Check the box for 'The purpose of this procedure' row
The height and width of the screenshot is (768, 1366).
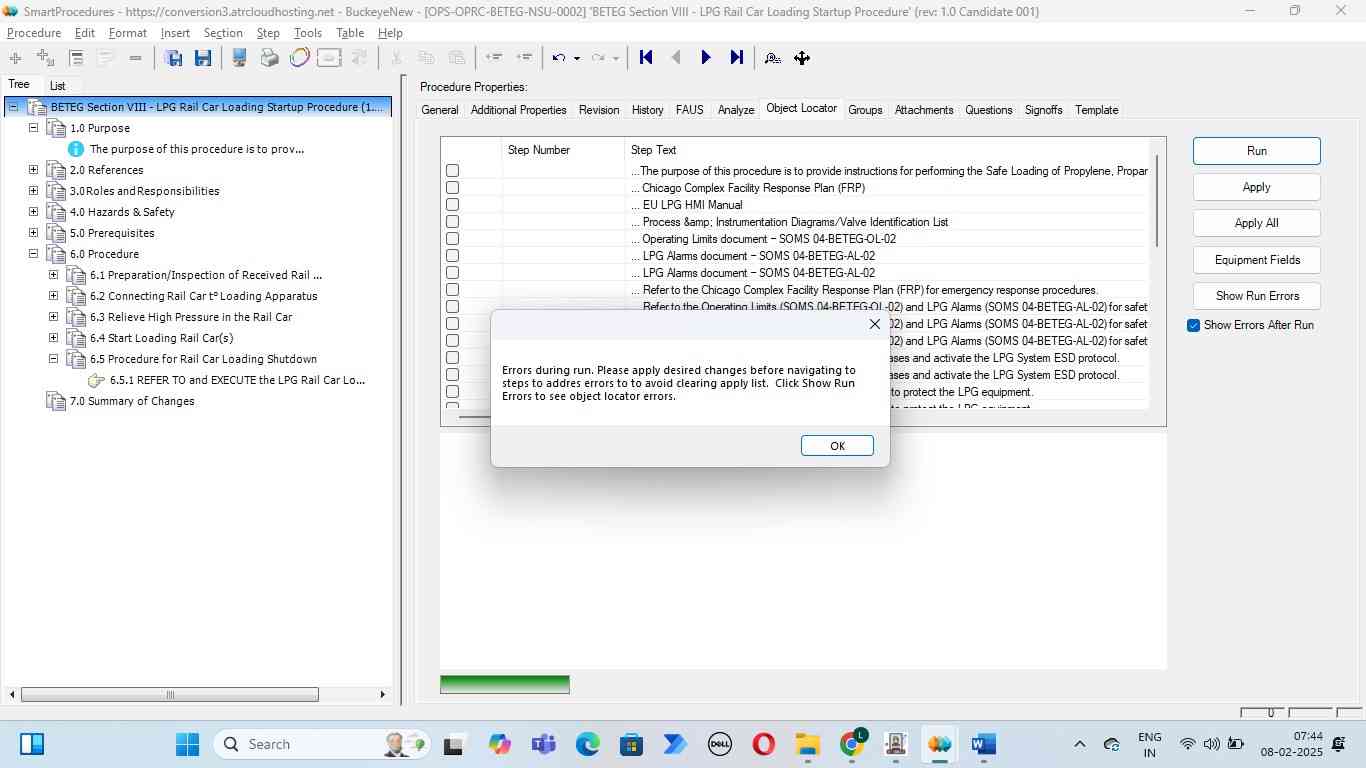pyautogui.click(x=452, y=171)
